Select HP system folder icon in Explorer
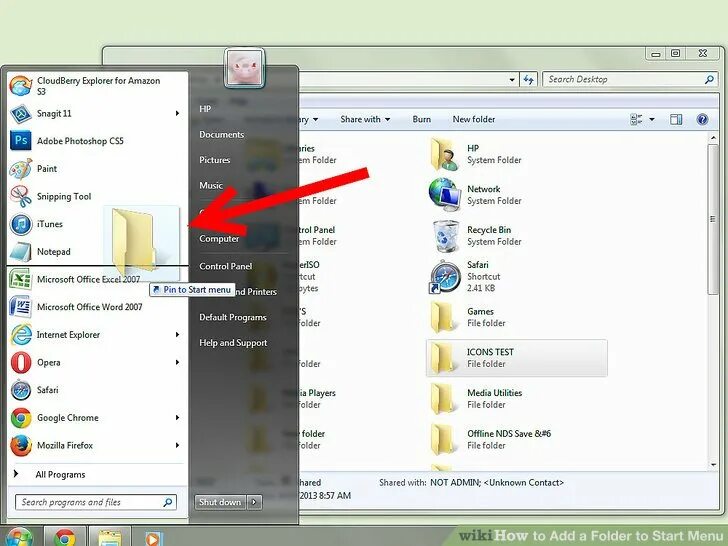 click(x=443, y=154)
